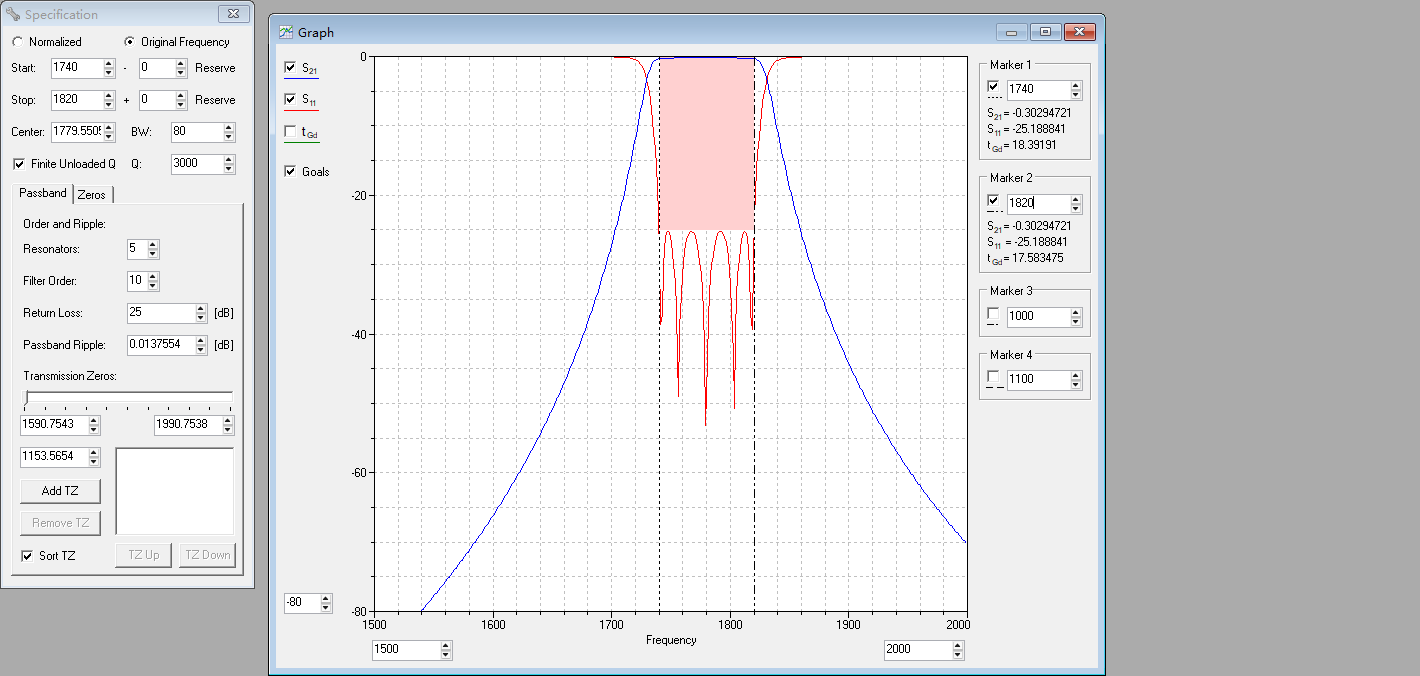
Task: Click the Resonators field showing 5
Action: (x=136, y=249)
